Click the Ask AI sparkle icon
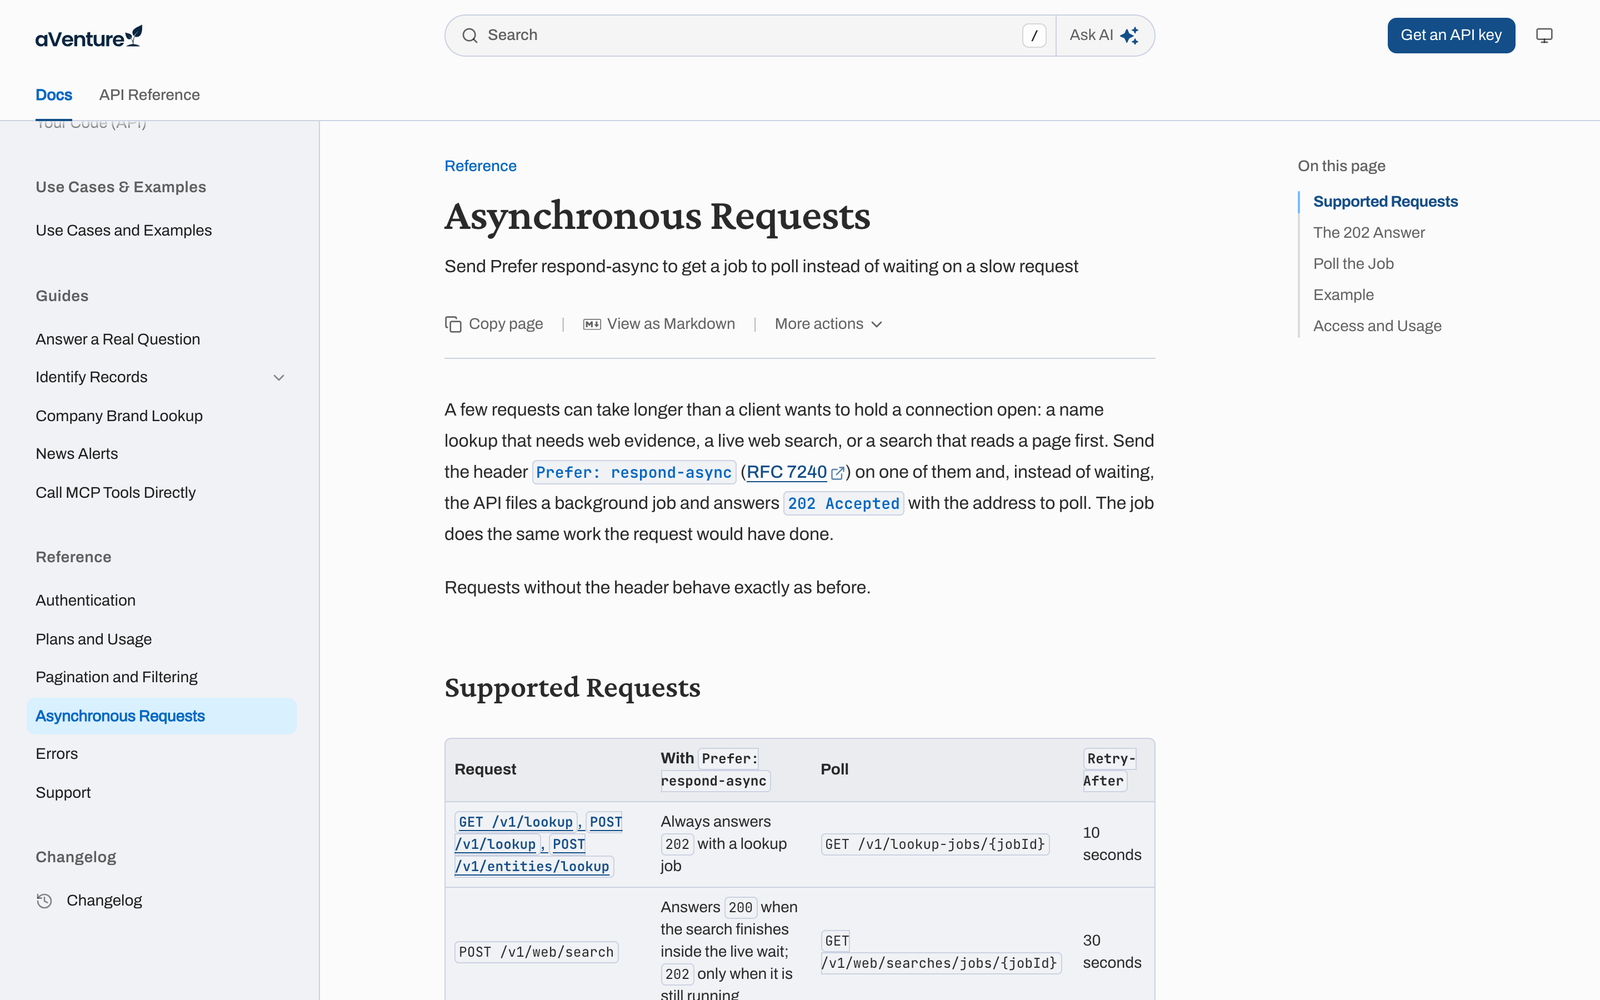 pos(1129,36)
